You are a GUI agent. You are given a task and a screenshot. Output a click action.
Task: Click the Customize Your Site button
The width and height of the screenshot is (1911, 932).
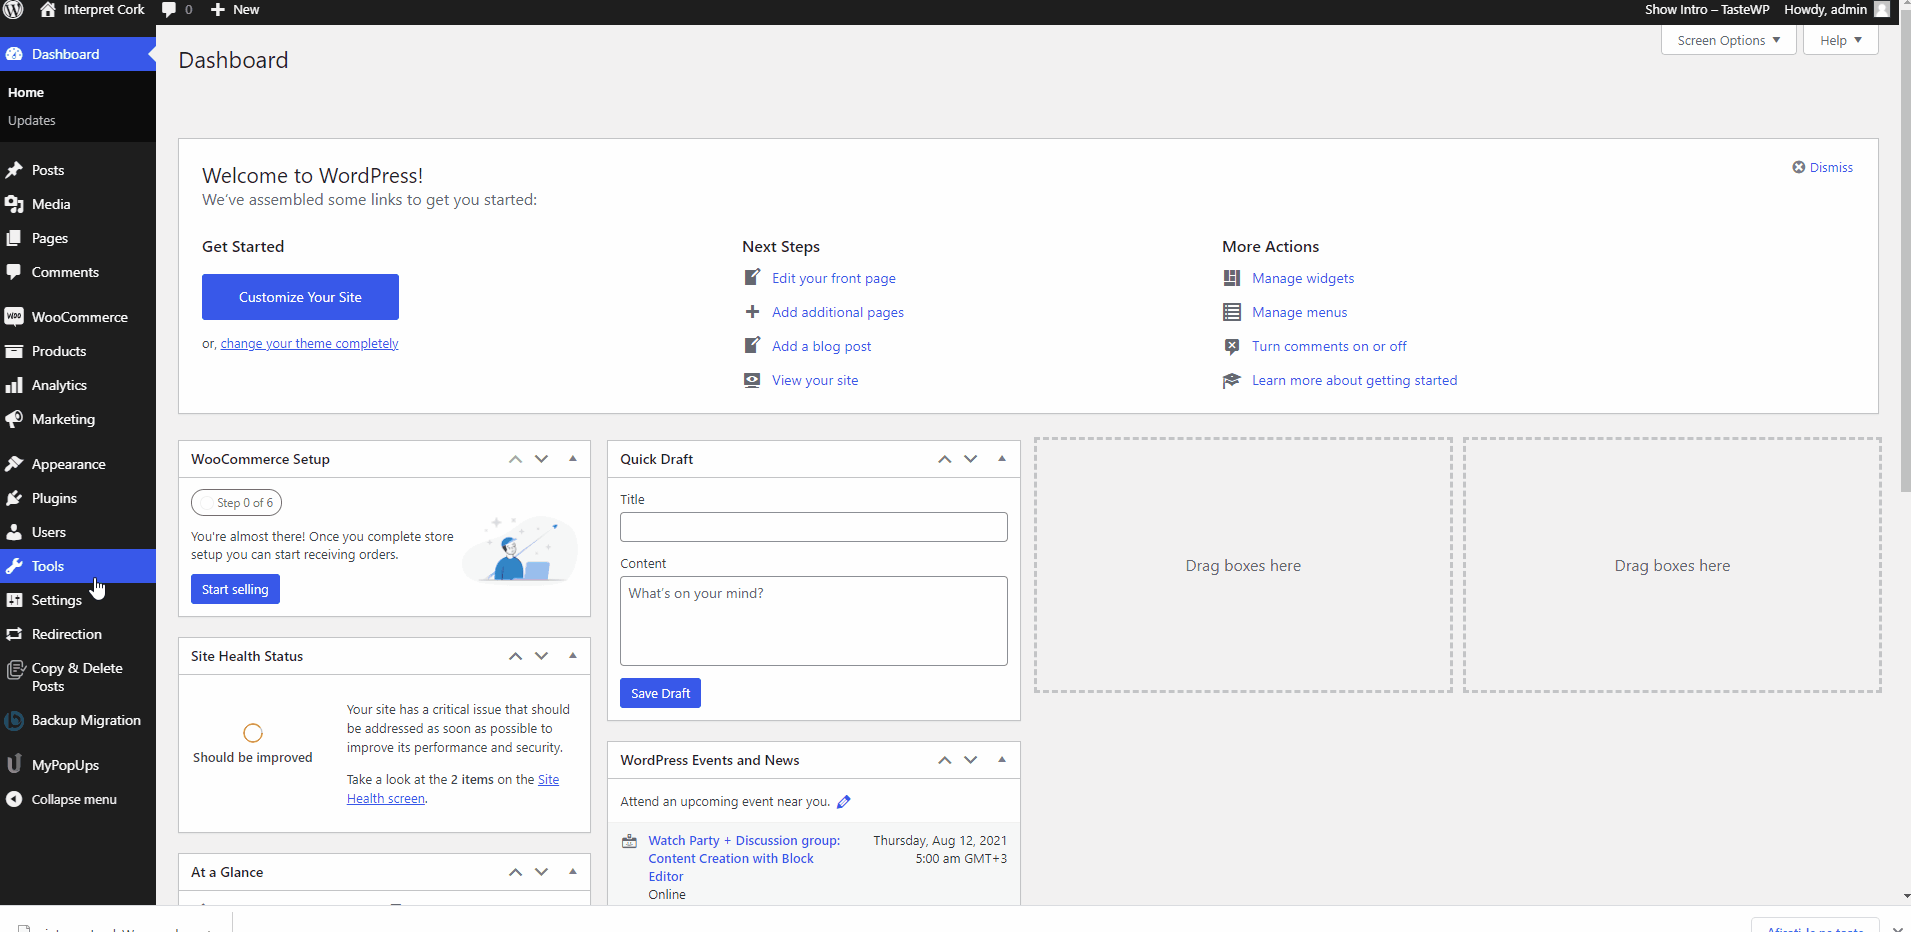tap(300, 296)
